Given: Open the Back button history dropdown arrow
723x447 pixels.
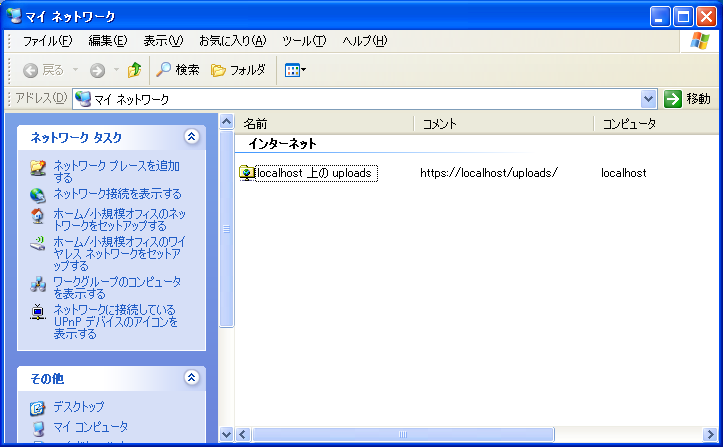Looking at the screenshot, I should 75,70.
